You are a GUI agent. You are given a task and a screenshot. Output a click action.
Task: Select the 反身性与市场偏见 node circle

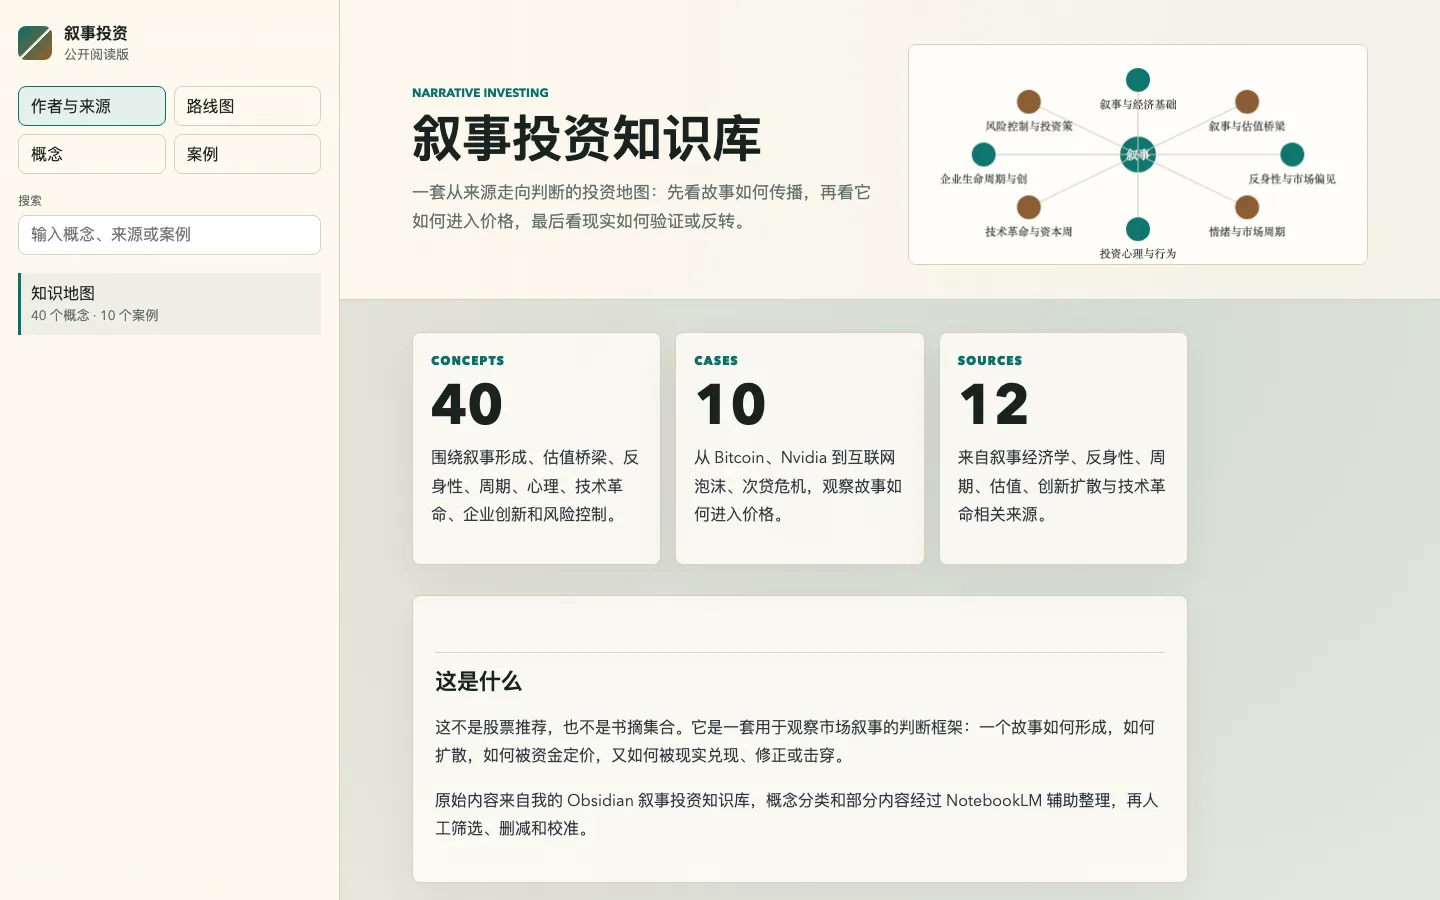(x=1292, y=154)
